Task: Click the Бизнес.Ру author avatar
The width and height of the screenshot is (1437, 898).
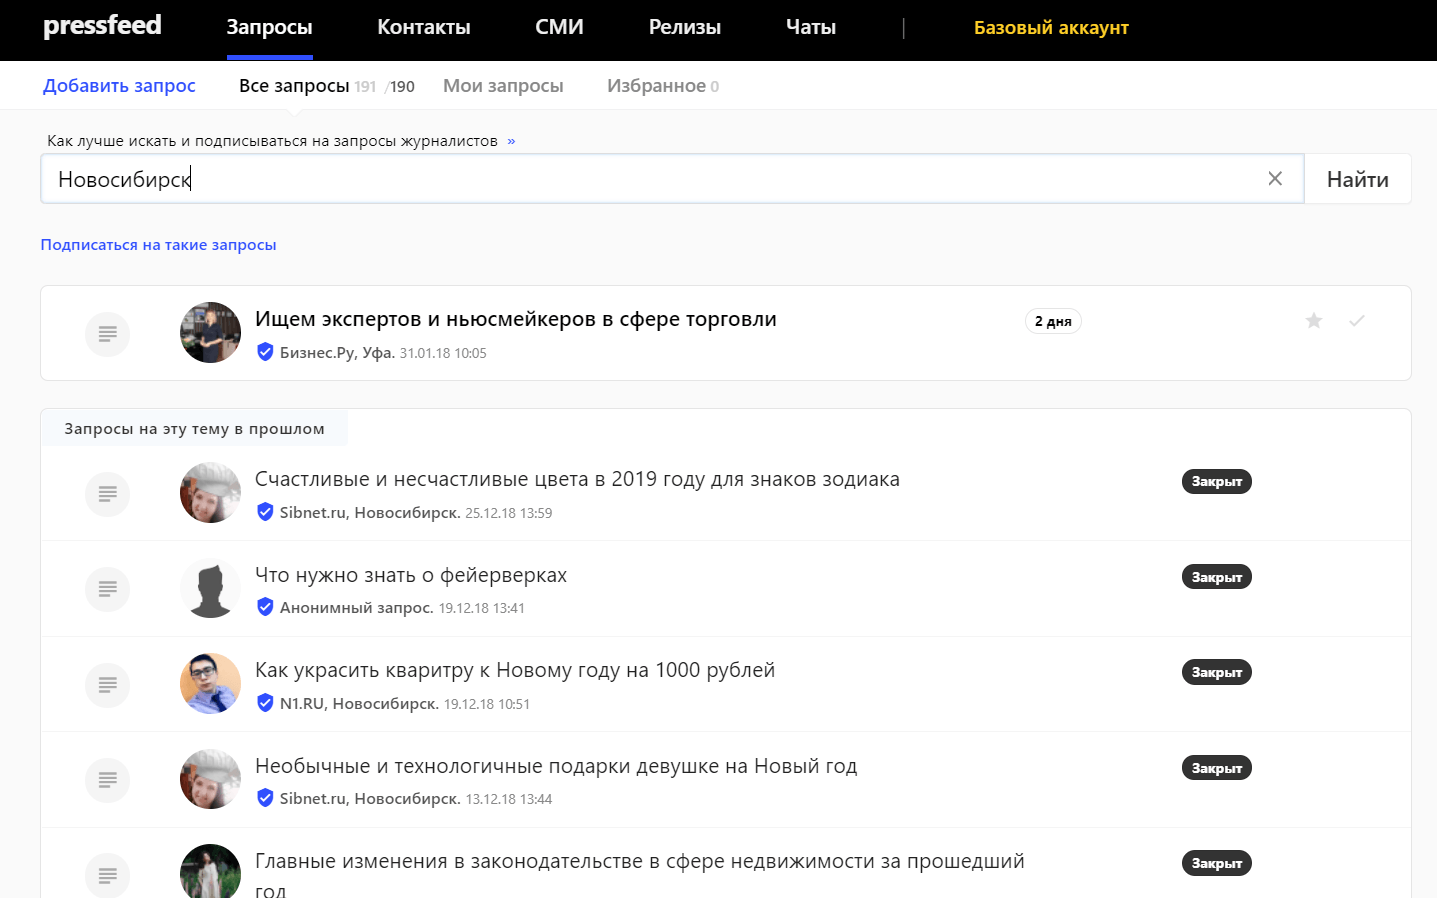Action: (x=210, y=333)
